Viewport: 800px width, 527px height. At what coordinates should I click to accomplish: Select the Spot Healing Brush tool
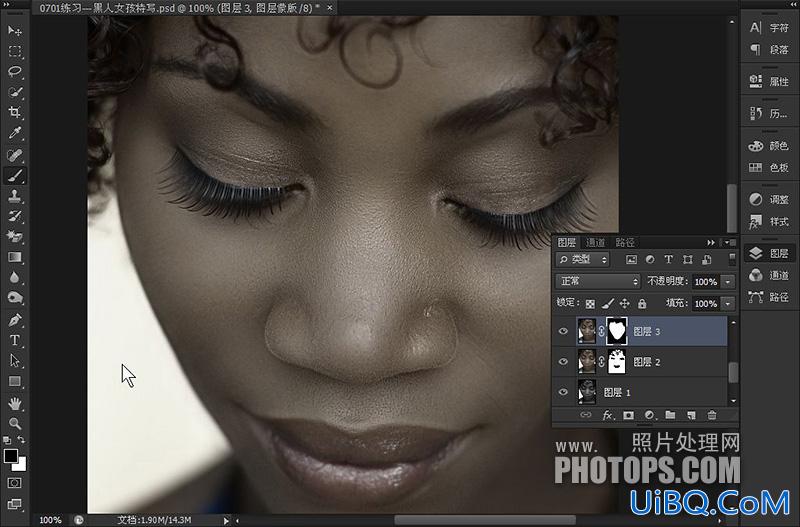point(15,155)
